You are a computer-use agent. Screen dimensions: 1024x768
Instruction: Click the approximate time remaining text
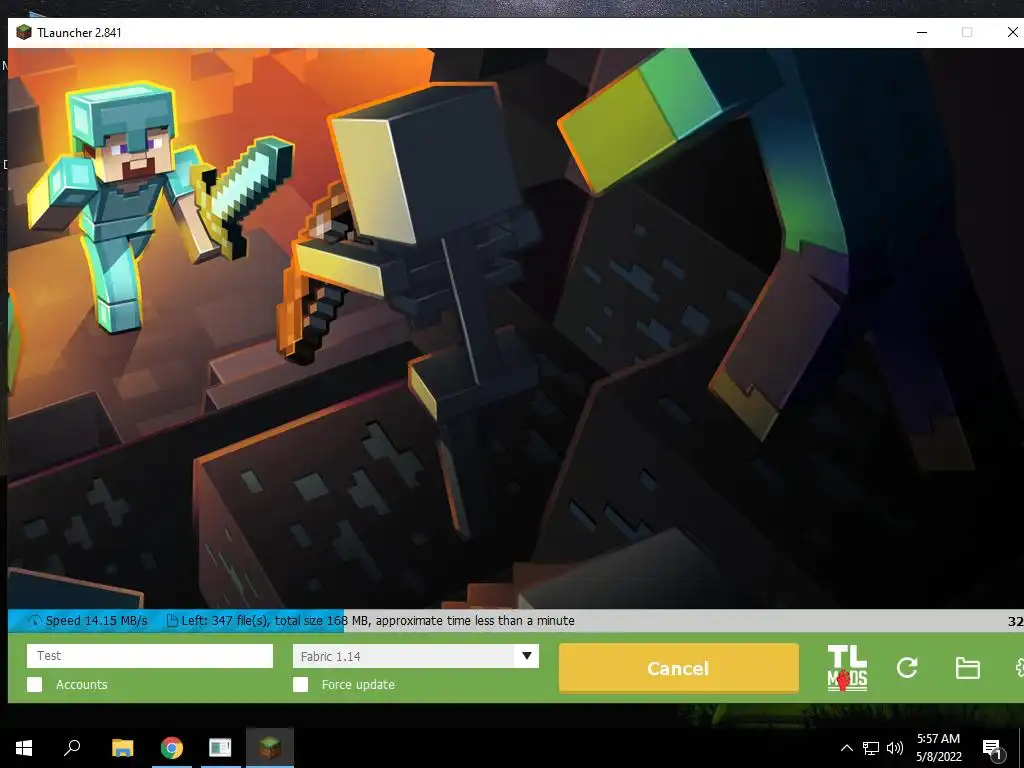click(x=475, y=621)
